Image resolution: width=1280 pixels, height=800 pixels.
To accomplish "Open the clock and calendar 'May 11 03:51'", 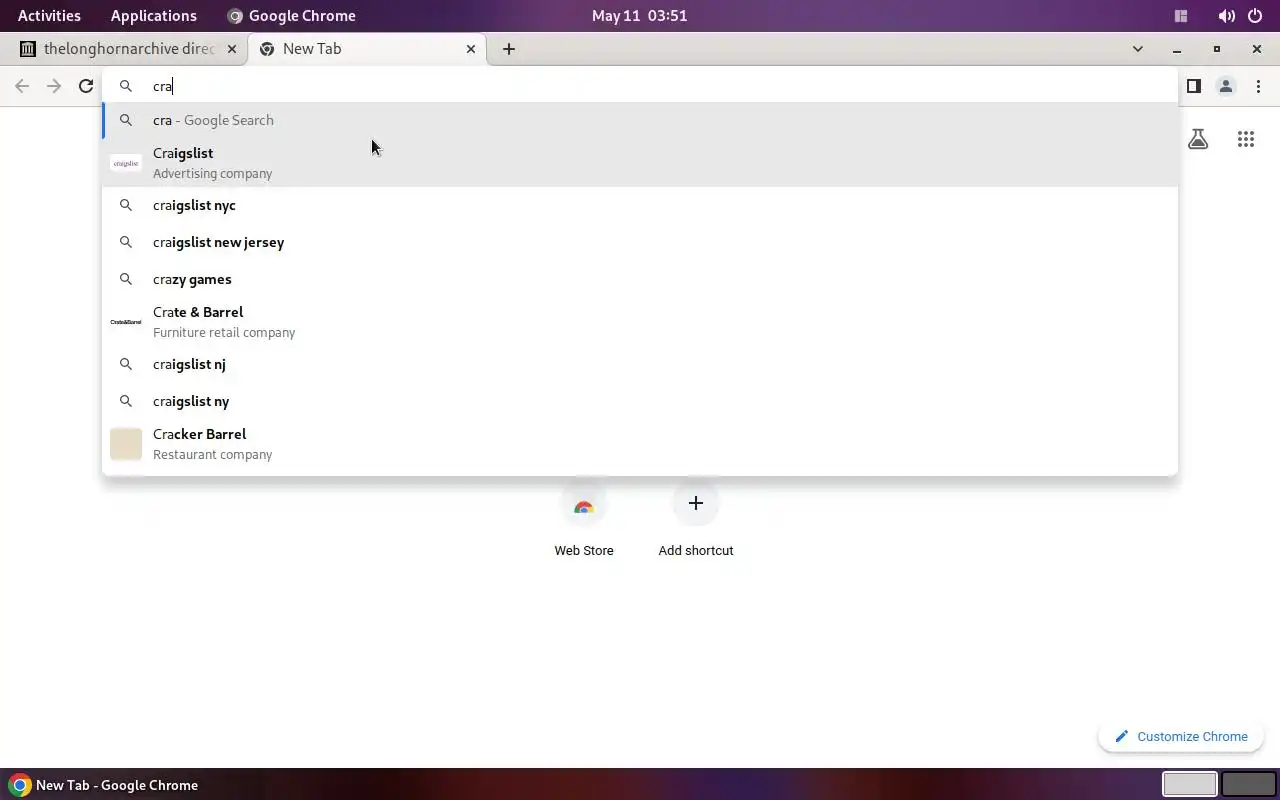I will click(x=639, y=15).
